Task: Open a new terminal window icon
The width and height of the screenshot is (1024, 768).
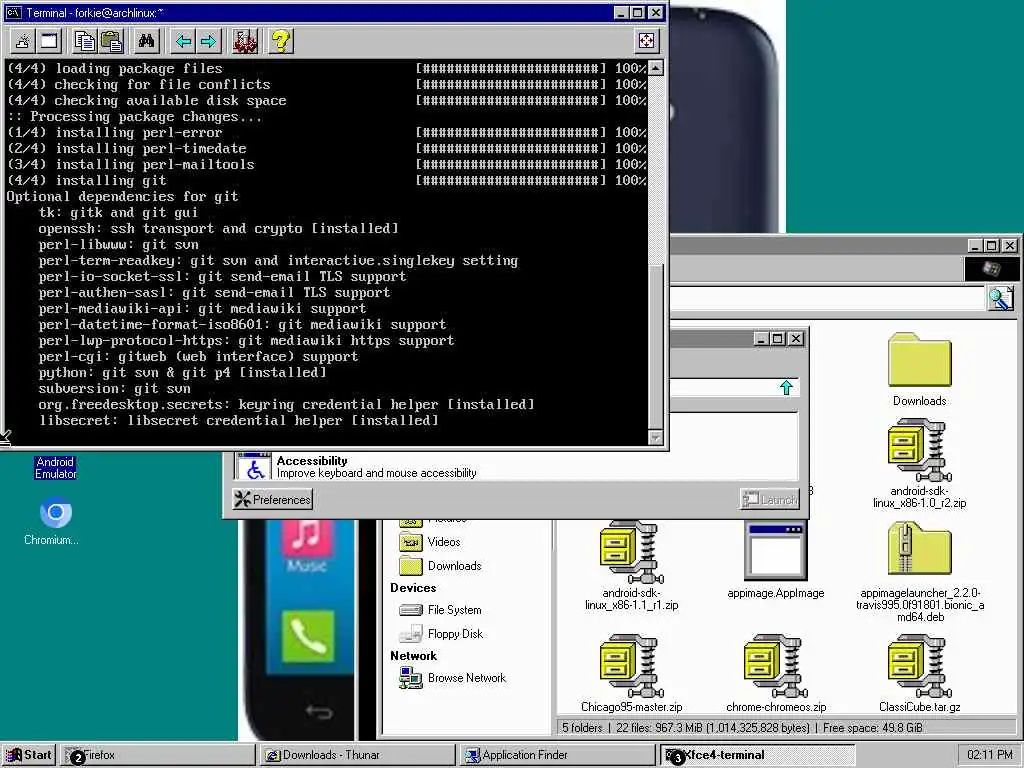Action: pyautogui.click(x=50, y=42)
